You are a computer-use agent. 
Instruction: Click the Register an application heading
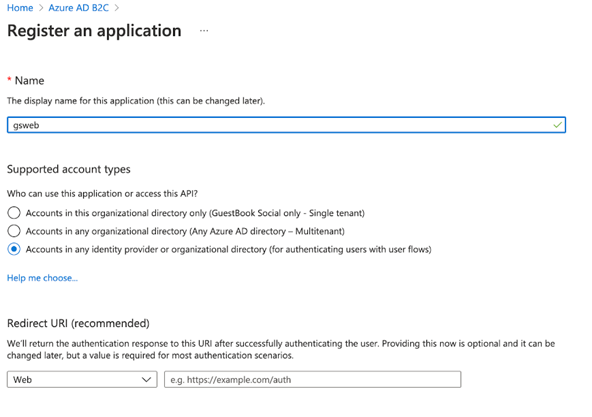[x=94, y=31]
